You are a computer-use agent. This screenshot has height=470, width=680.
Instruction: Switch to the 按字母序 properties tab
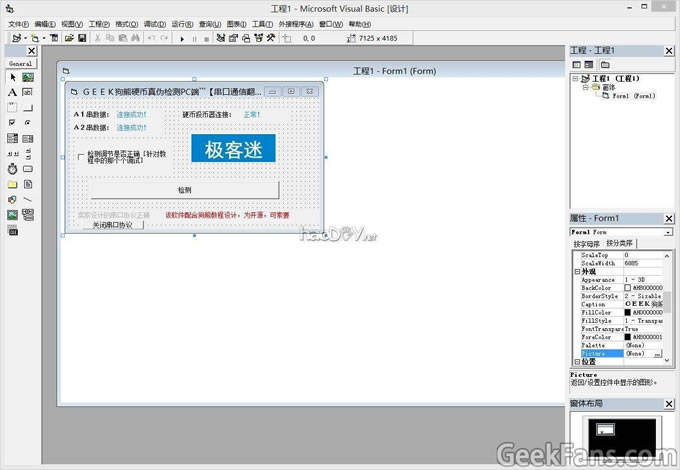[x=587, y=244]
